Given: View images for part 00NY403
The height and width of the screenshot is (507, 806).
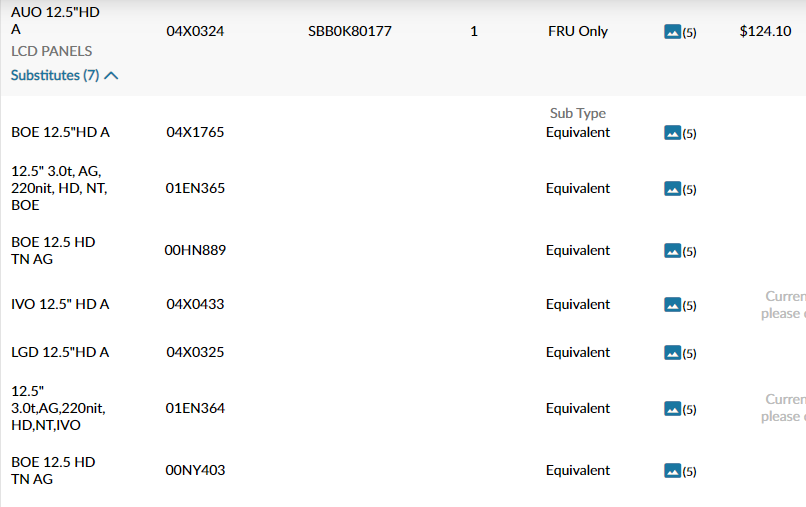Looking at the screenshot, I should tap(672, 470).
